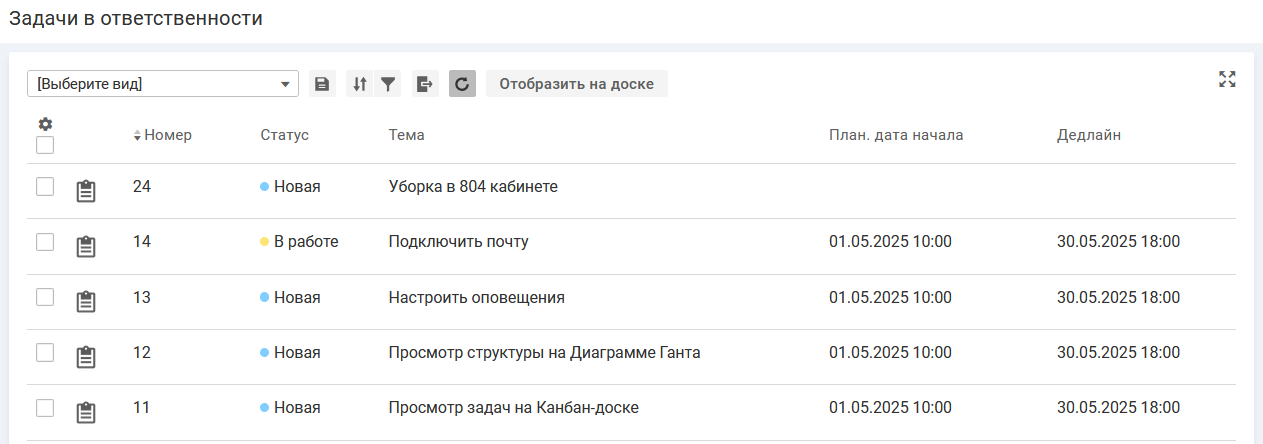Open the filter funnel icon
Image resolution: width=1263 pixels, height=444 pixels.
388,84
